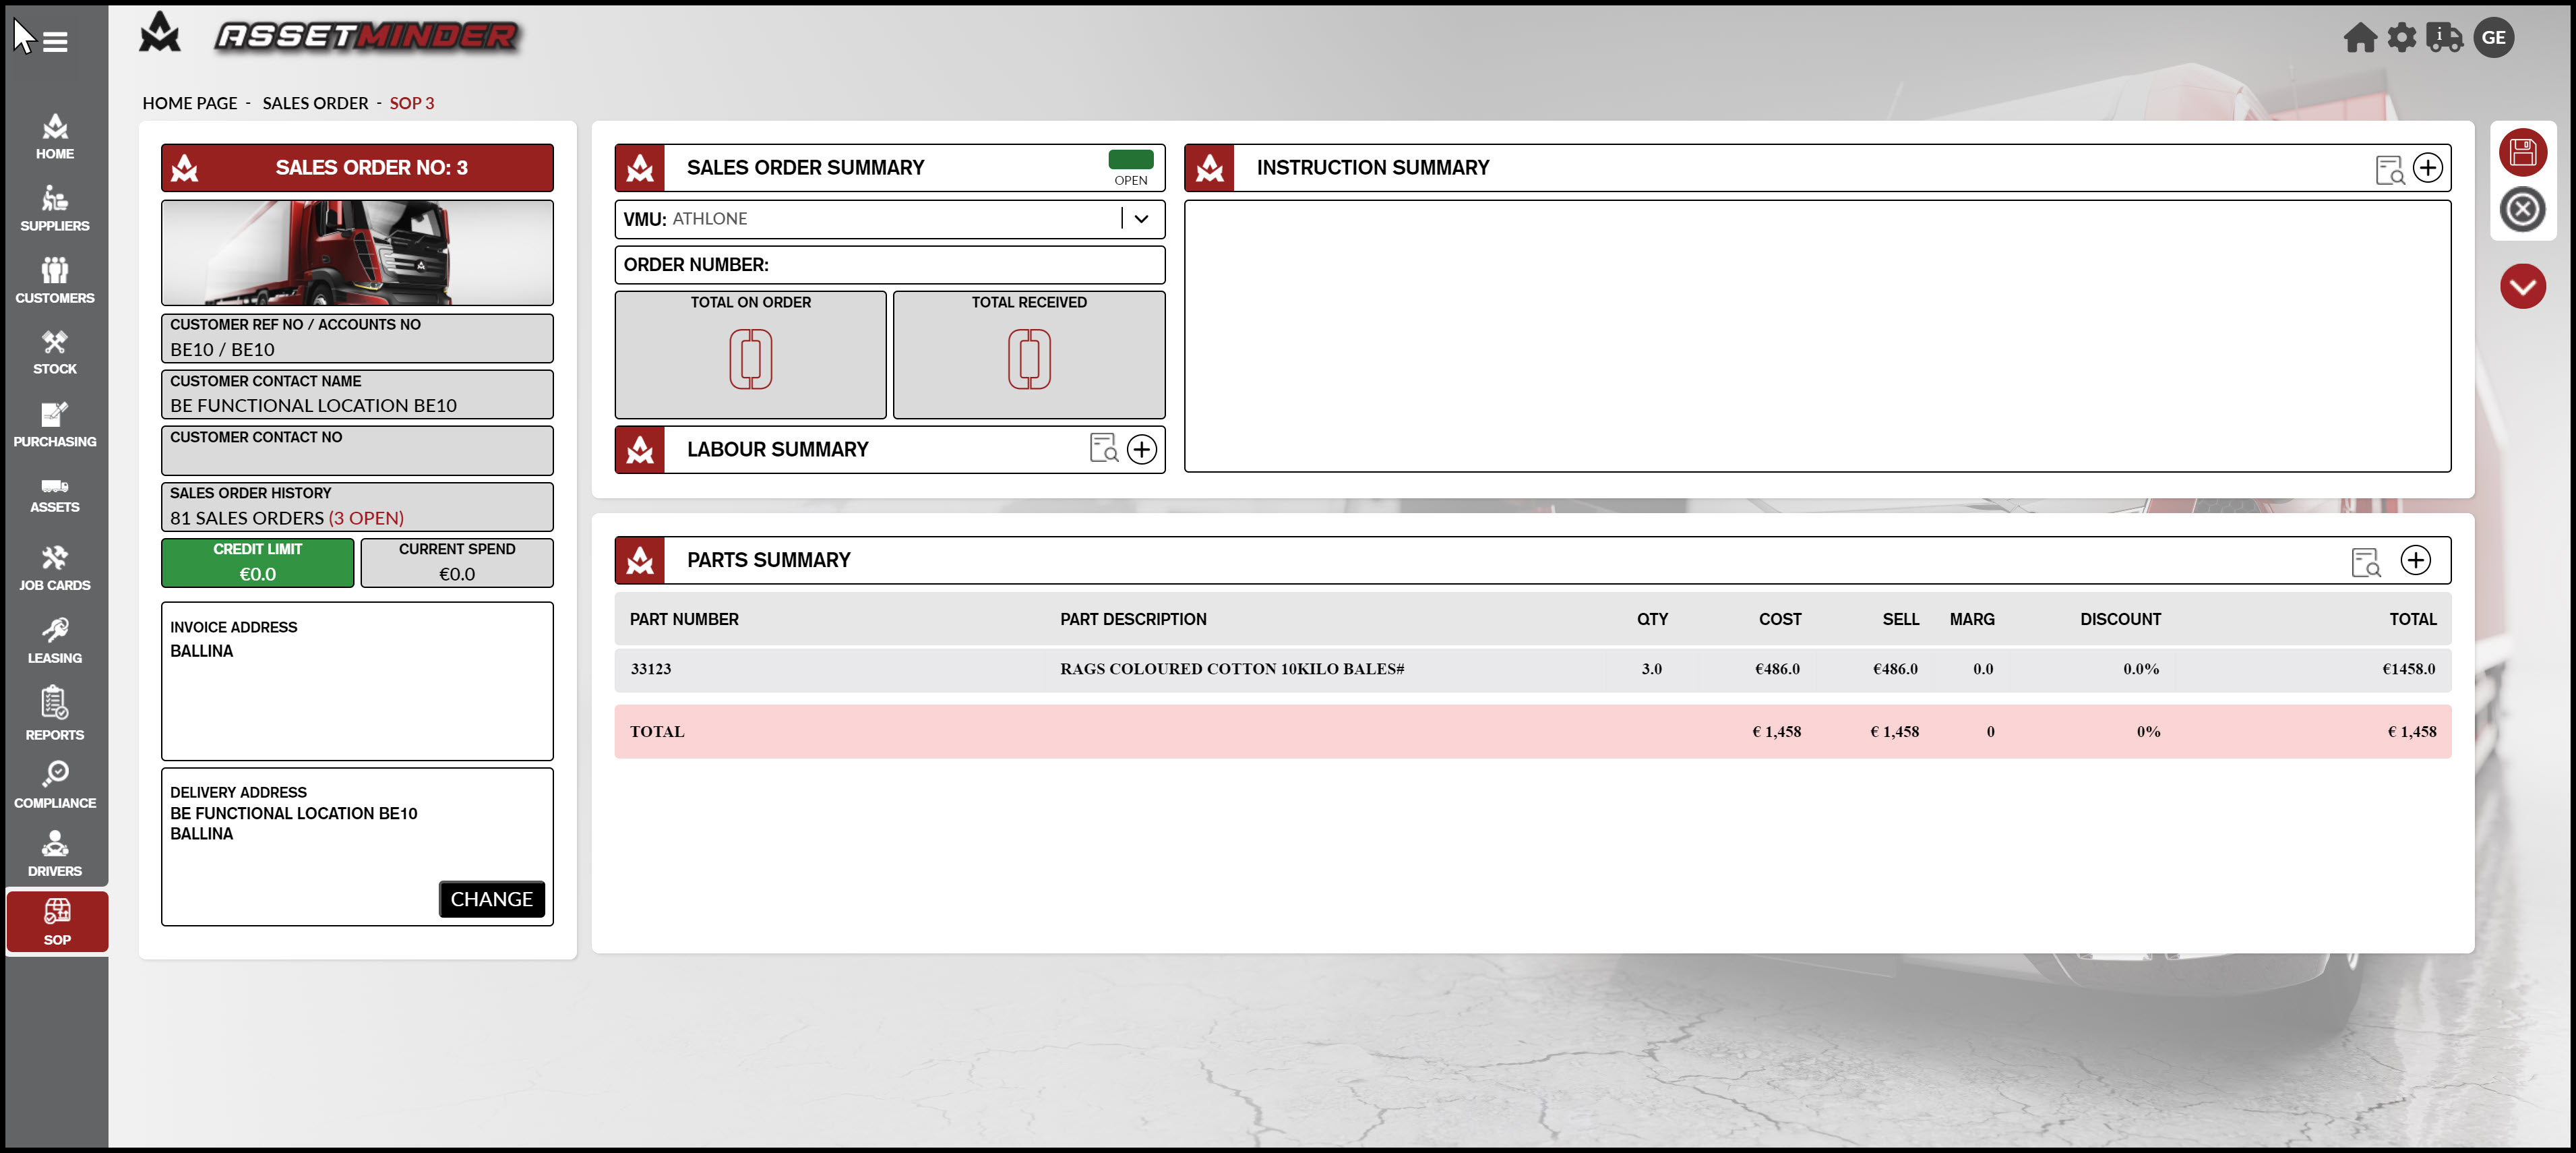The width and height of the screenshot is (2576, 1153).
Task: Click the cancel X circle icon
Action: [x=2522, y=210]
